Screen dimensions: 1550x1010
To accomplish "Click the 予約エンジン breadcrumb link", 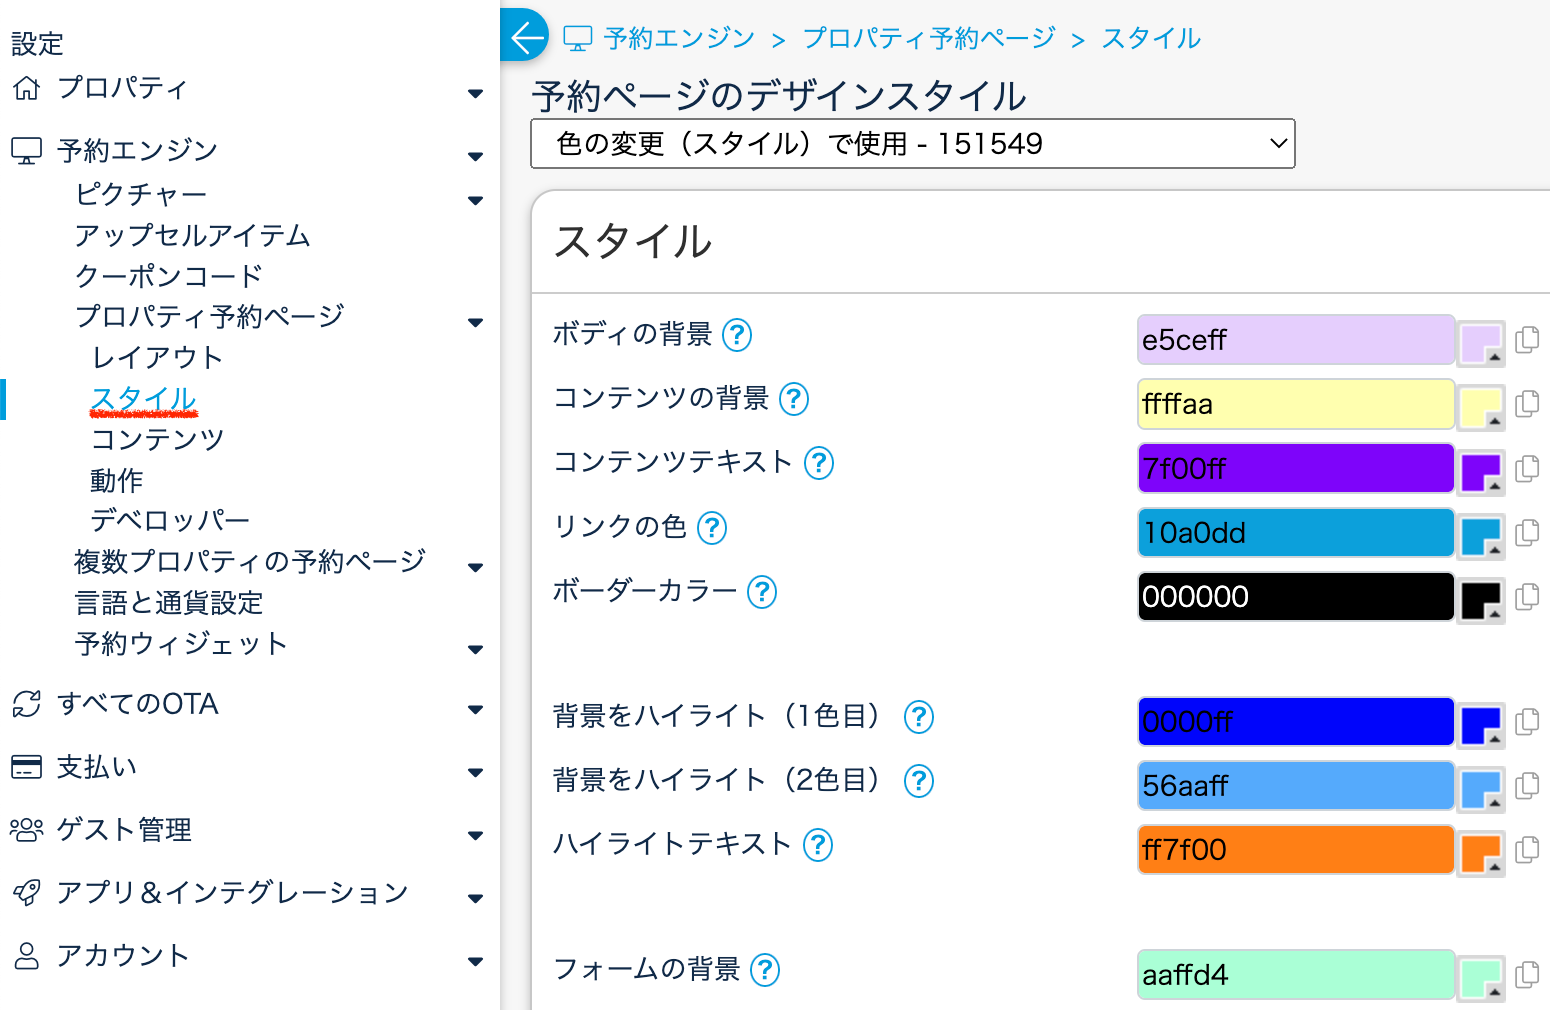I will pyautogui.click(x=679, y=38).
